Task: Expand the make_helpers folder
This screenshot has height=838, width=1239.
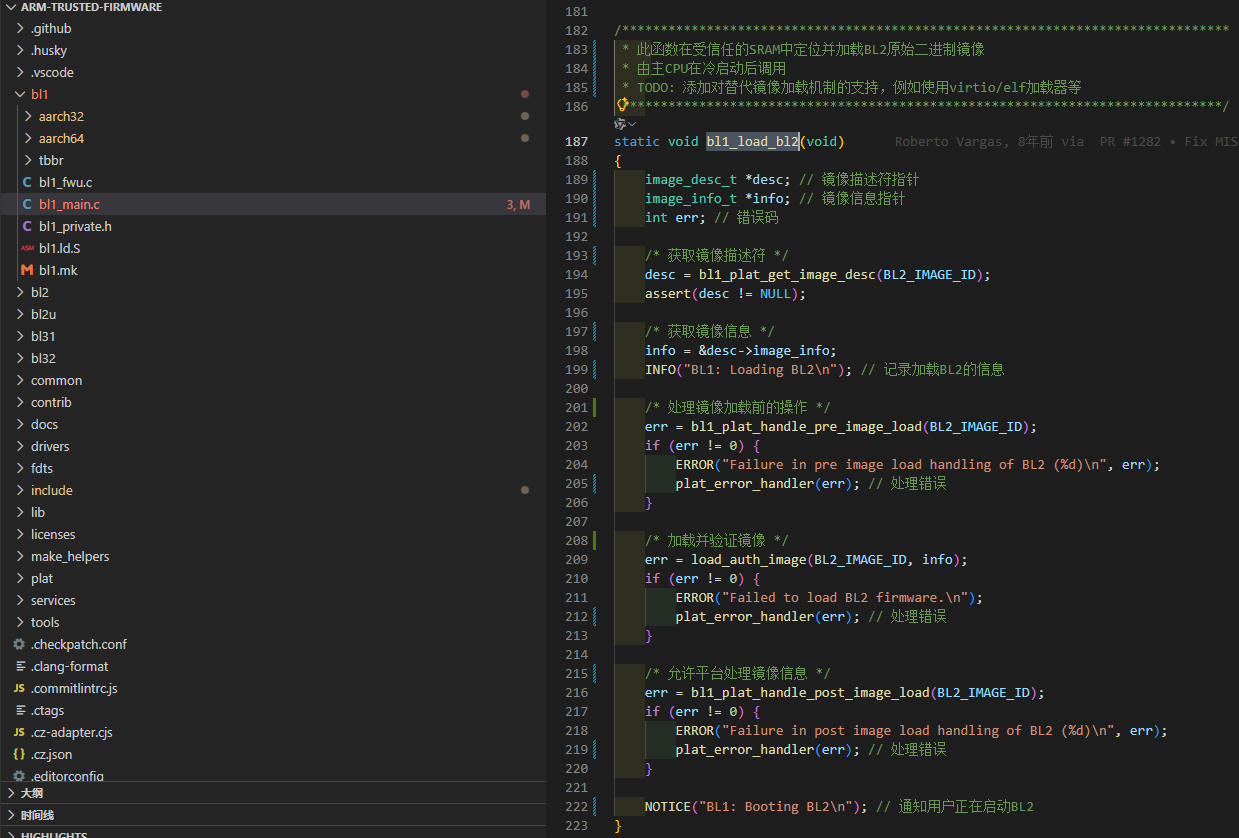Action: tap(21, 556)
